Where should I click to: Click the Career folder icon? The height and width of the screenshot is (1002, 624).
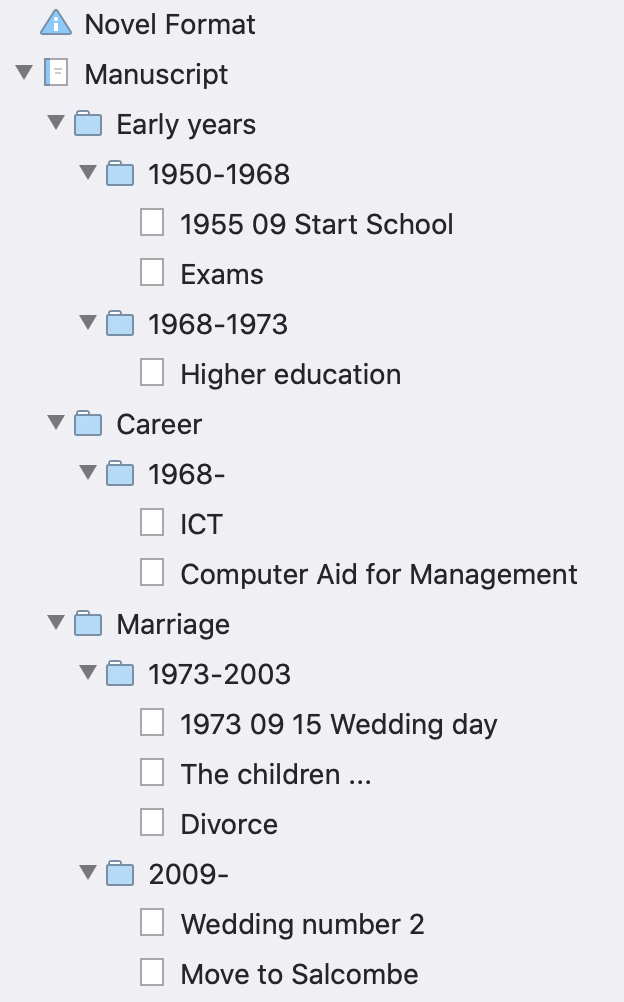pyautogui.click(x=89, y=424)
